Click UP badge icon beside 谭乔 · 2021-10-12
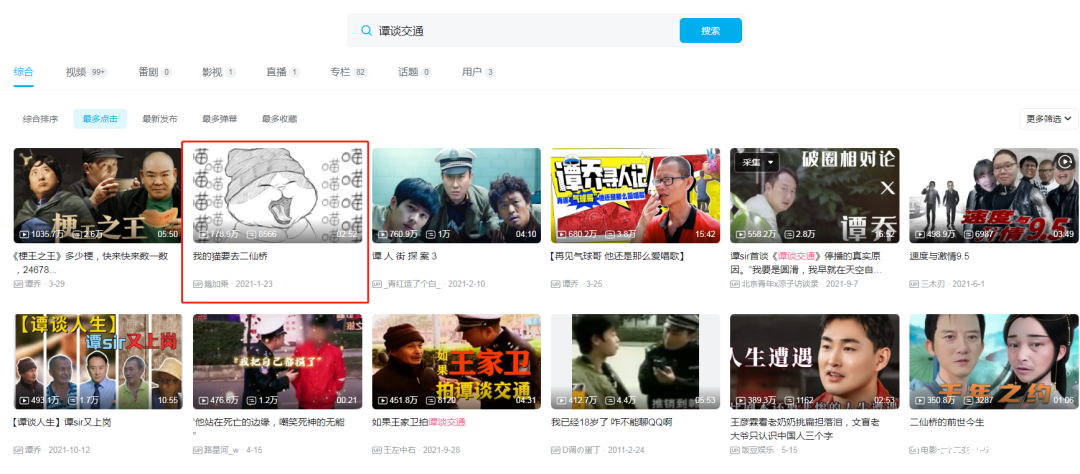 click(x=19, y=450)
